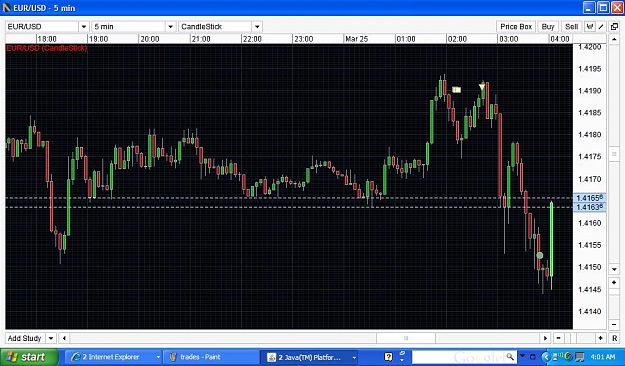Screen dimensions: 625x366
Task: Click the EUR/USD (CandleStick) chart legend
Action: pyautogui.click(x=47, y=48)
